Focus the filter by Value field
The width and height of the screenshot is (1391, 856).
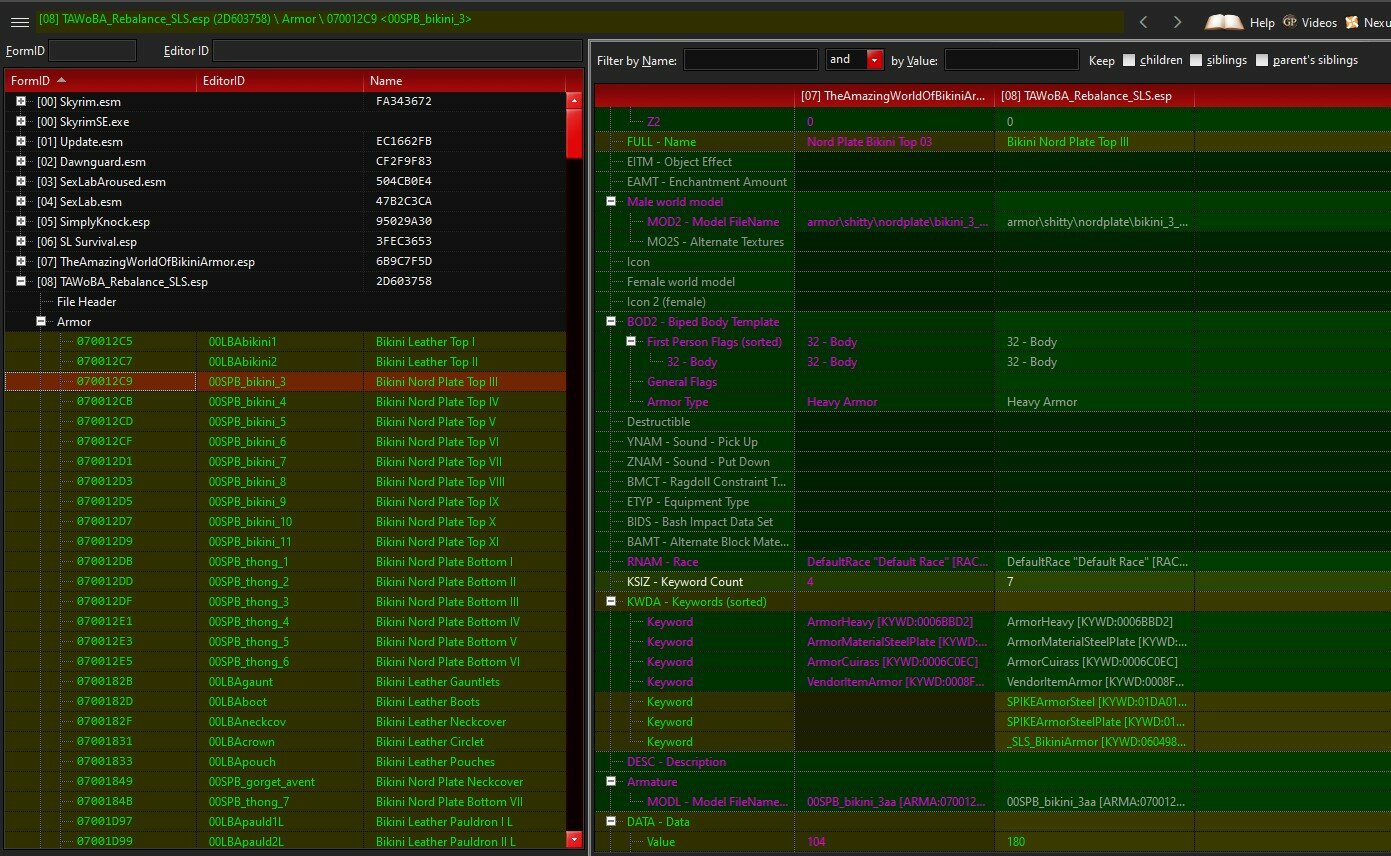[1010, 60]
